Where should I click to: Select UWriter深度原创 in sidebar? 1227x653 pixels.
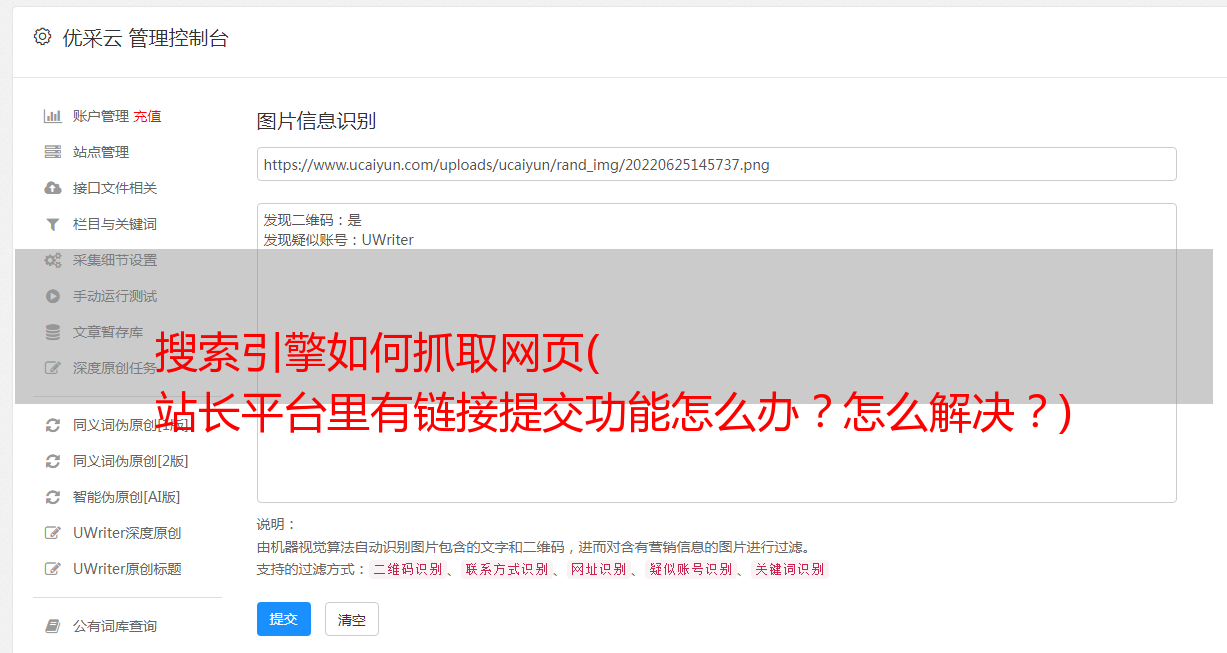pyautogui.click(x=127, y=533)
